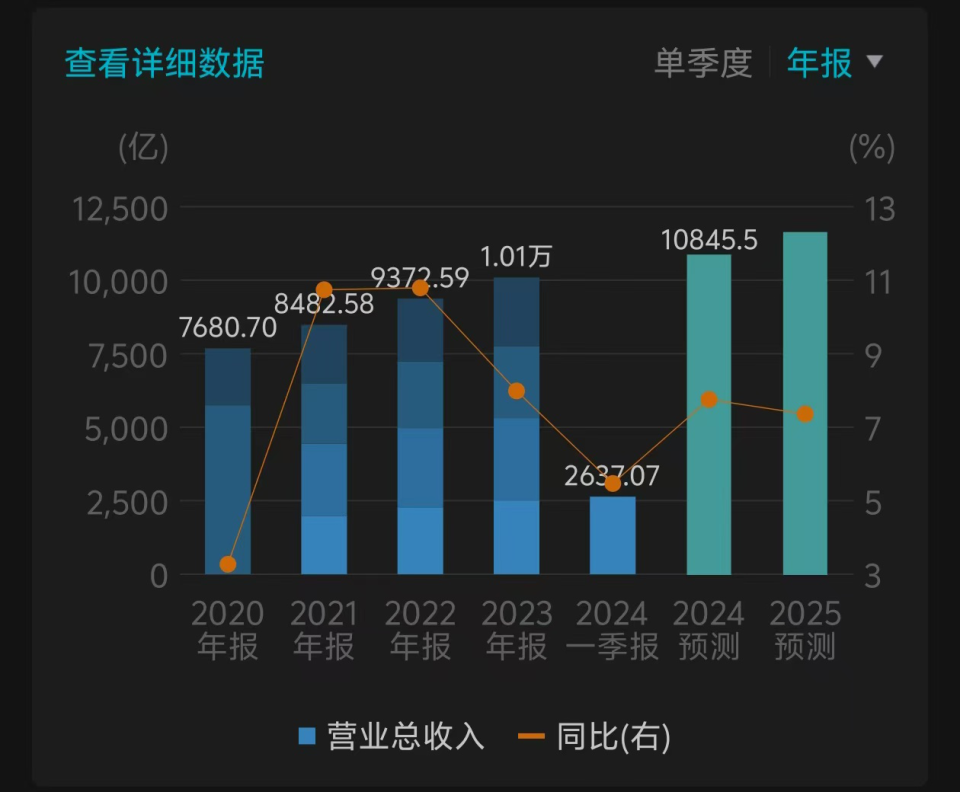Click the orange line legend icon
This screenshot has width=960, height=792.
point(533,736)
